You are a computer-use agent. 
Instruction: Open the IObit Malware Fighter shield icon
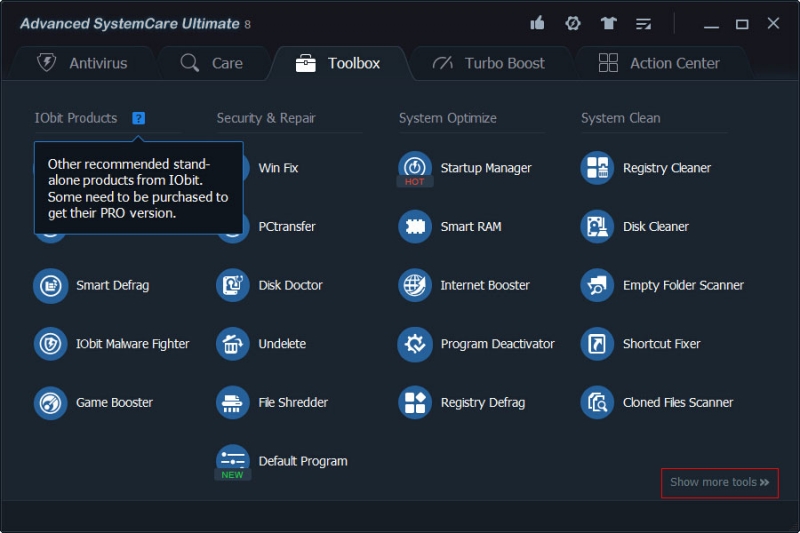[51, 344]
